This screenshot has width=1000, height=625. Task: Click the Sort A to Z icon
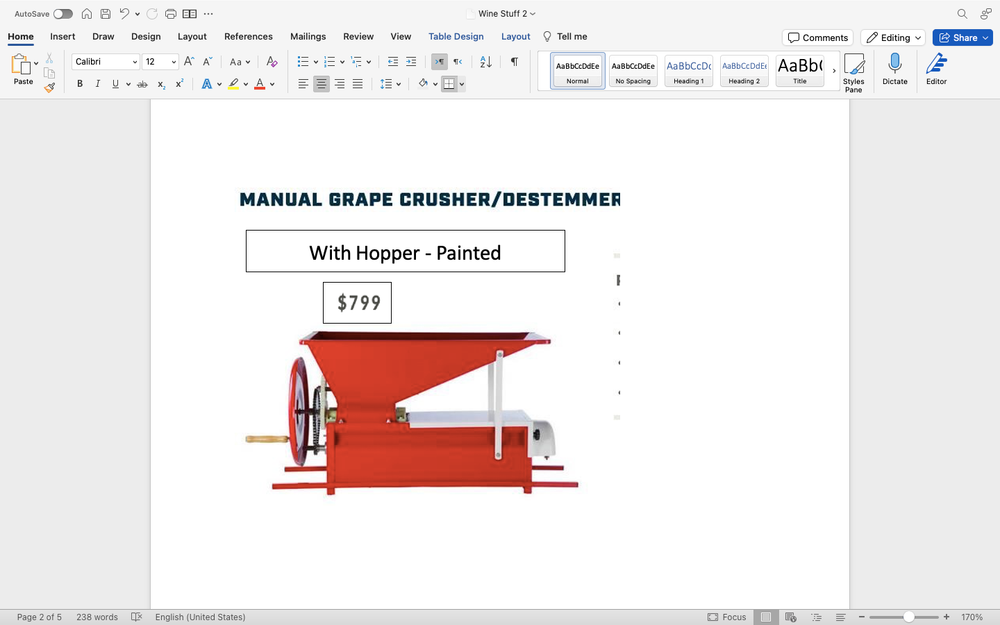pyautogui.click(x=486, y=62)
